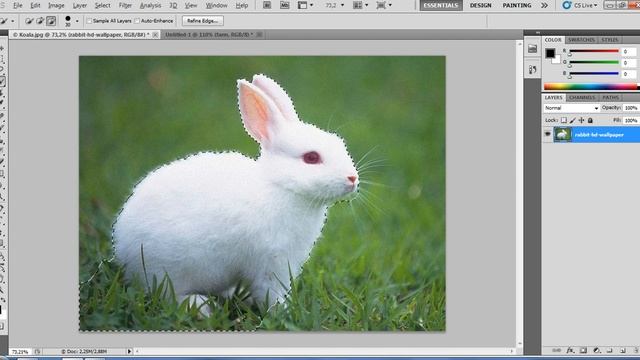Add a layer style with fx icon
This screenshot has height=360, width=640.
570,351
